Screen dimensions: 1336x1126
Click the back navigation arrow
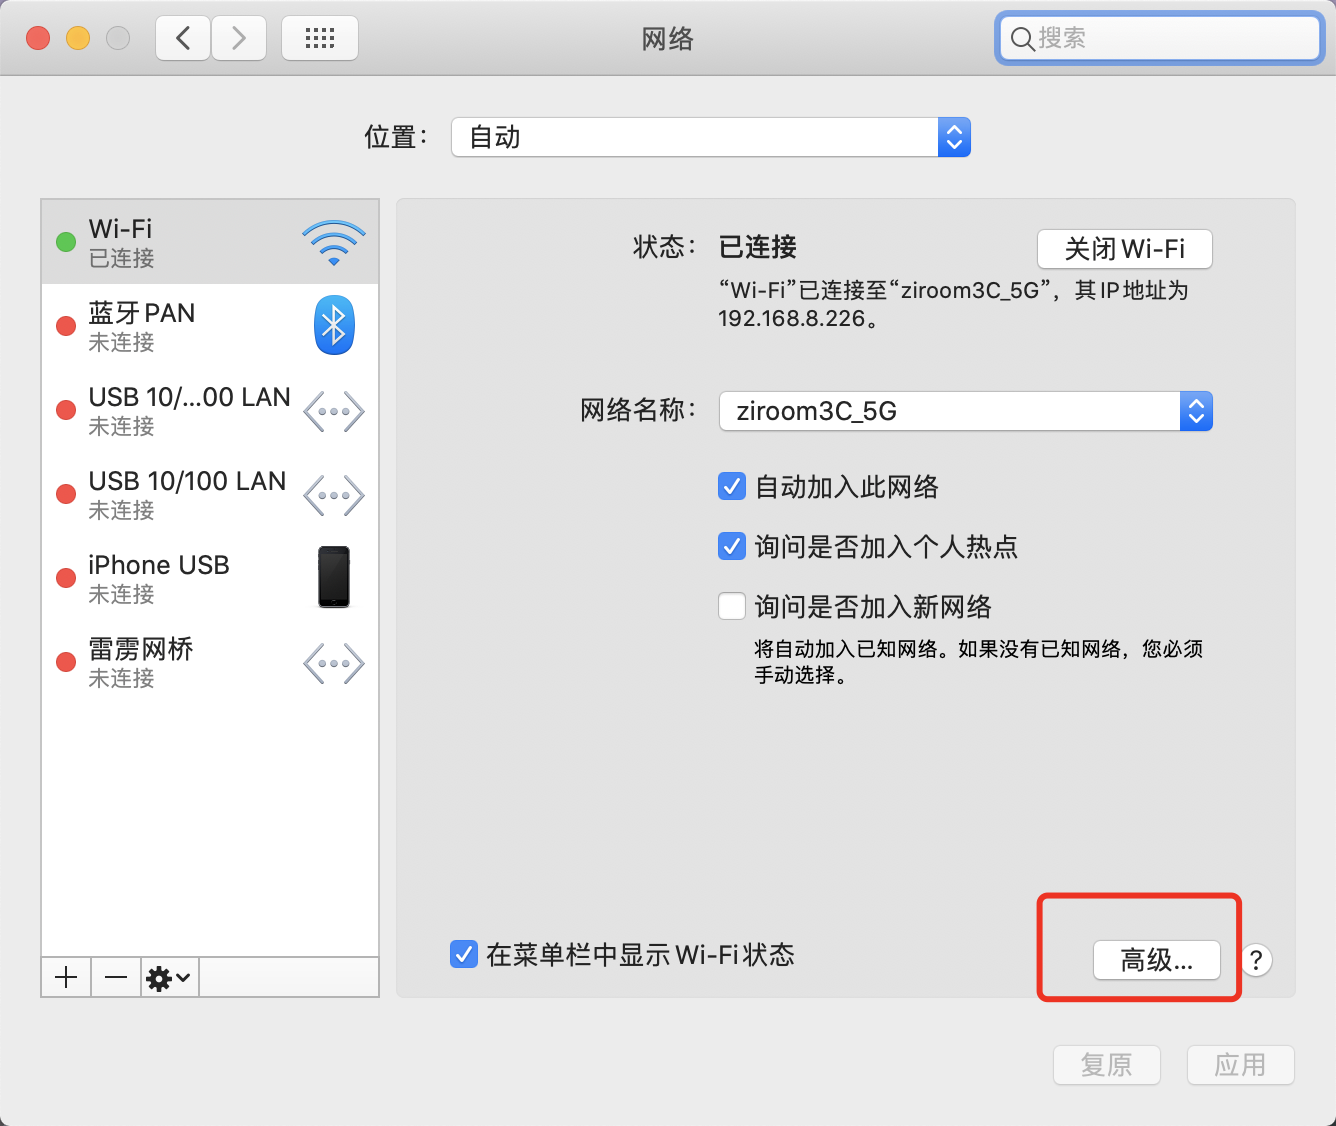pyautogui.click(x=183, y=38)
